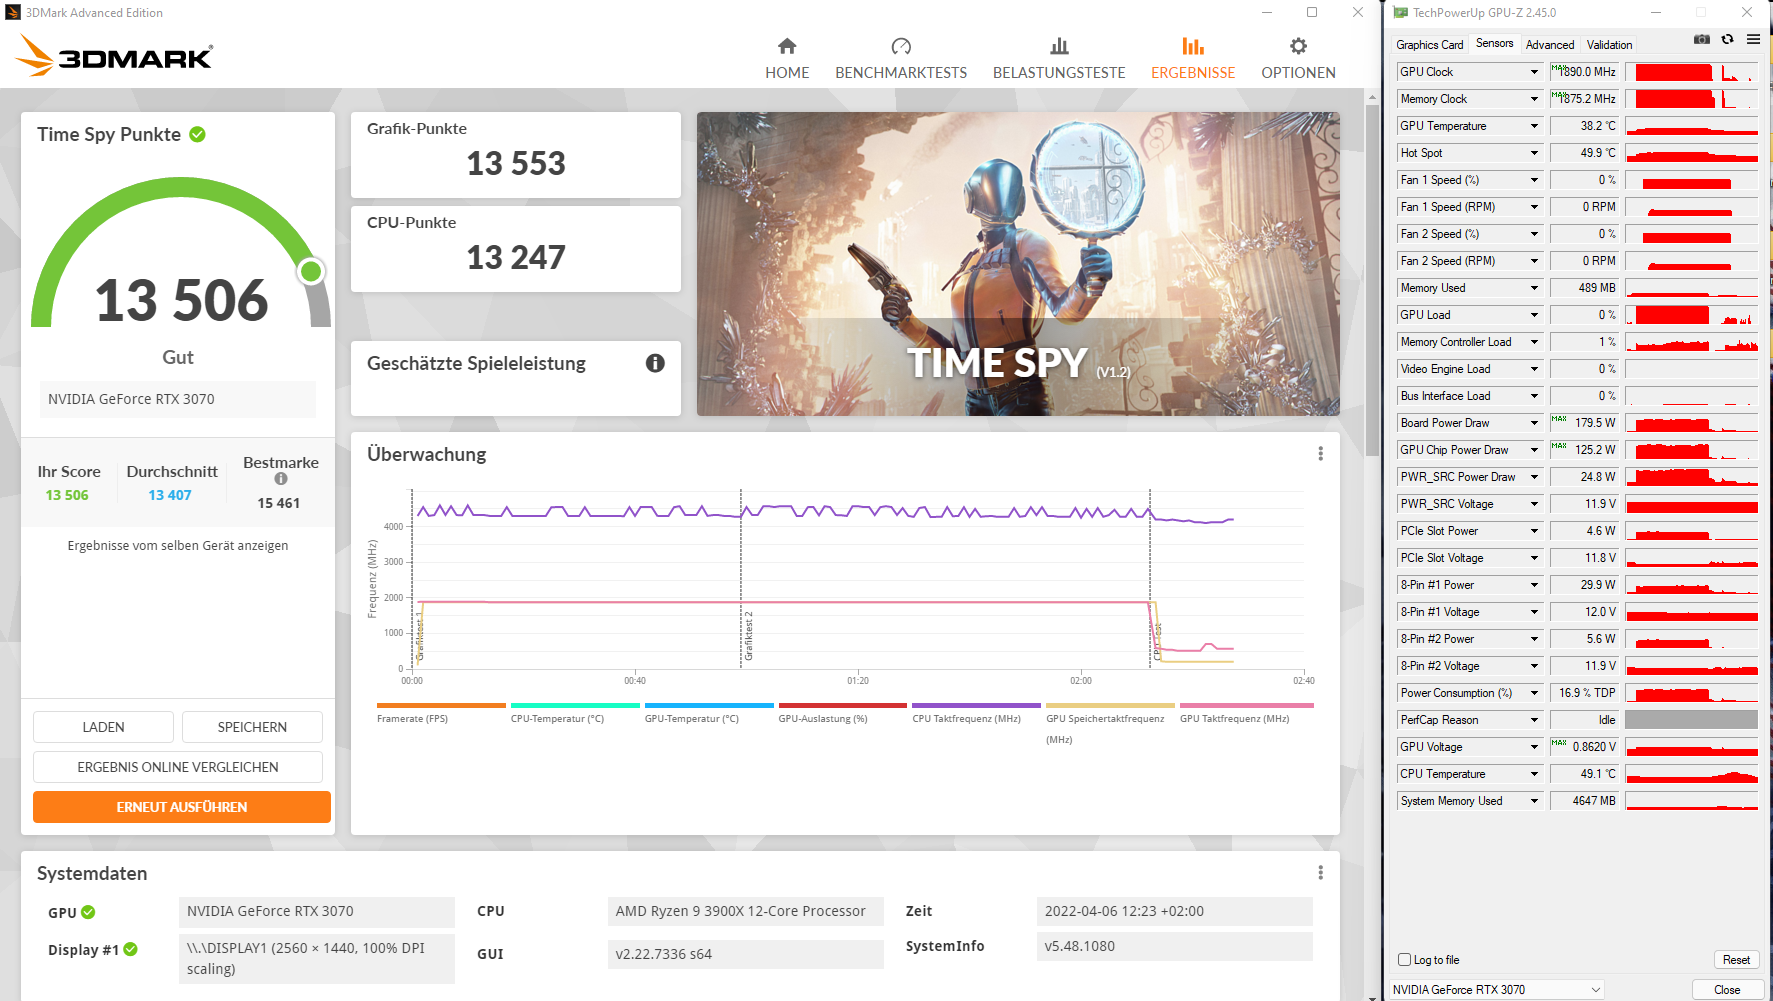Click the LADEN button

(103, 727)
